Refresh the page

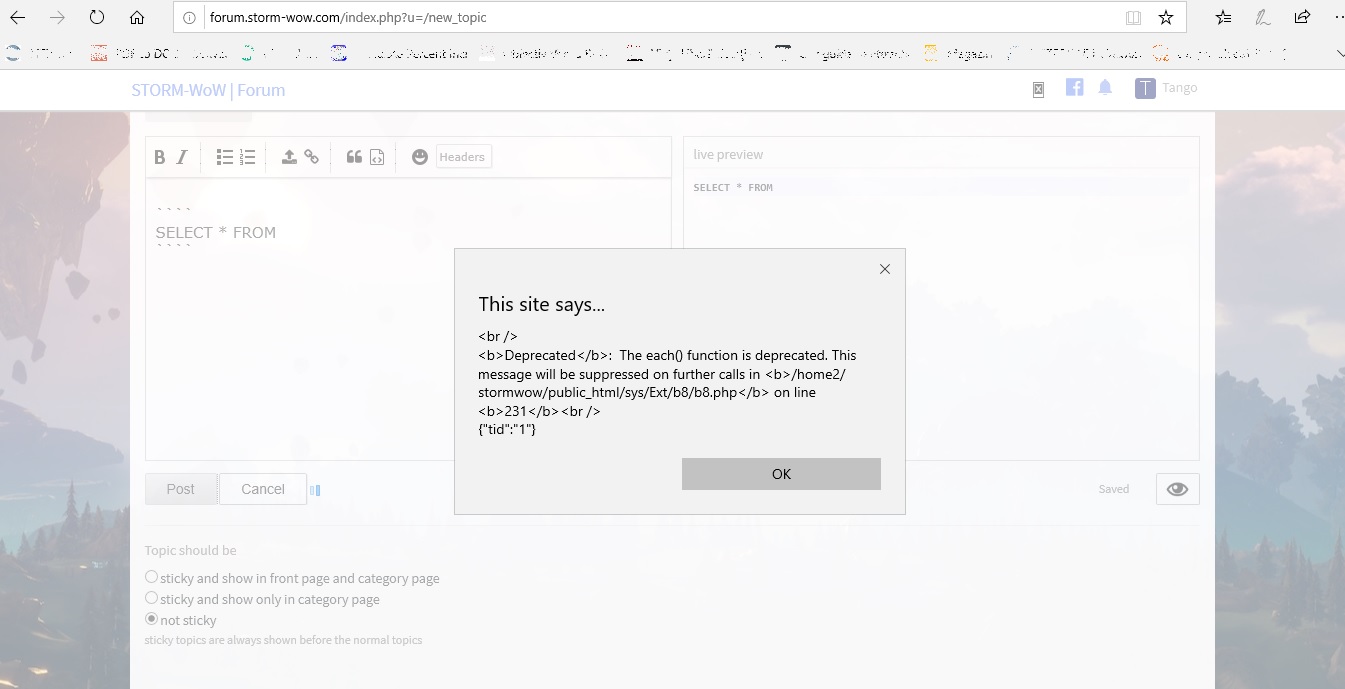(x=97, y=17)
